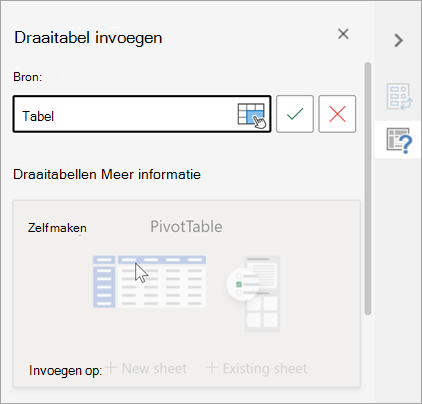Click the Draaitabellen section heading
Screen dimensions: 422x404
(x=56, y=175)
